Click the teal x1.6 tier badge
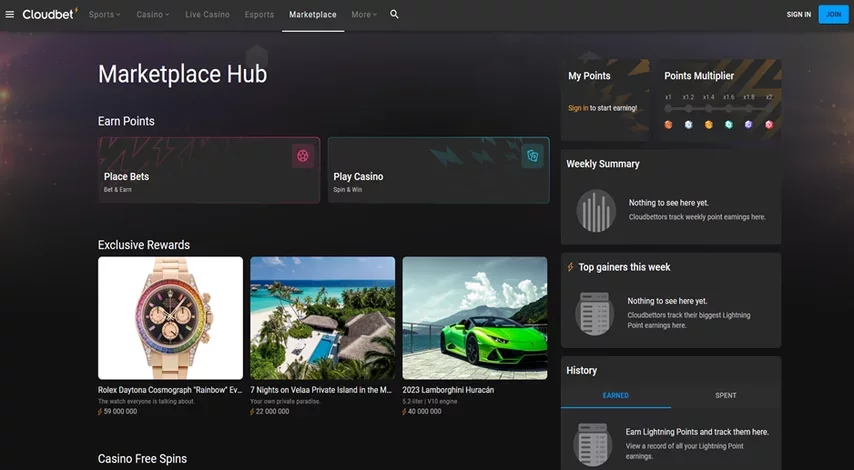The image size is (854, 470). [729, 125]
